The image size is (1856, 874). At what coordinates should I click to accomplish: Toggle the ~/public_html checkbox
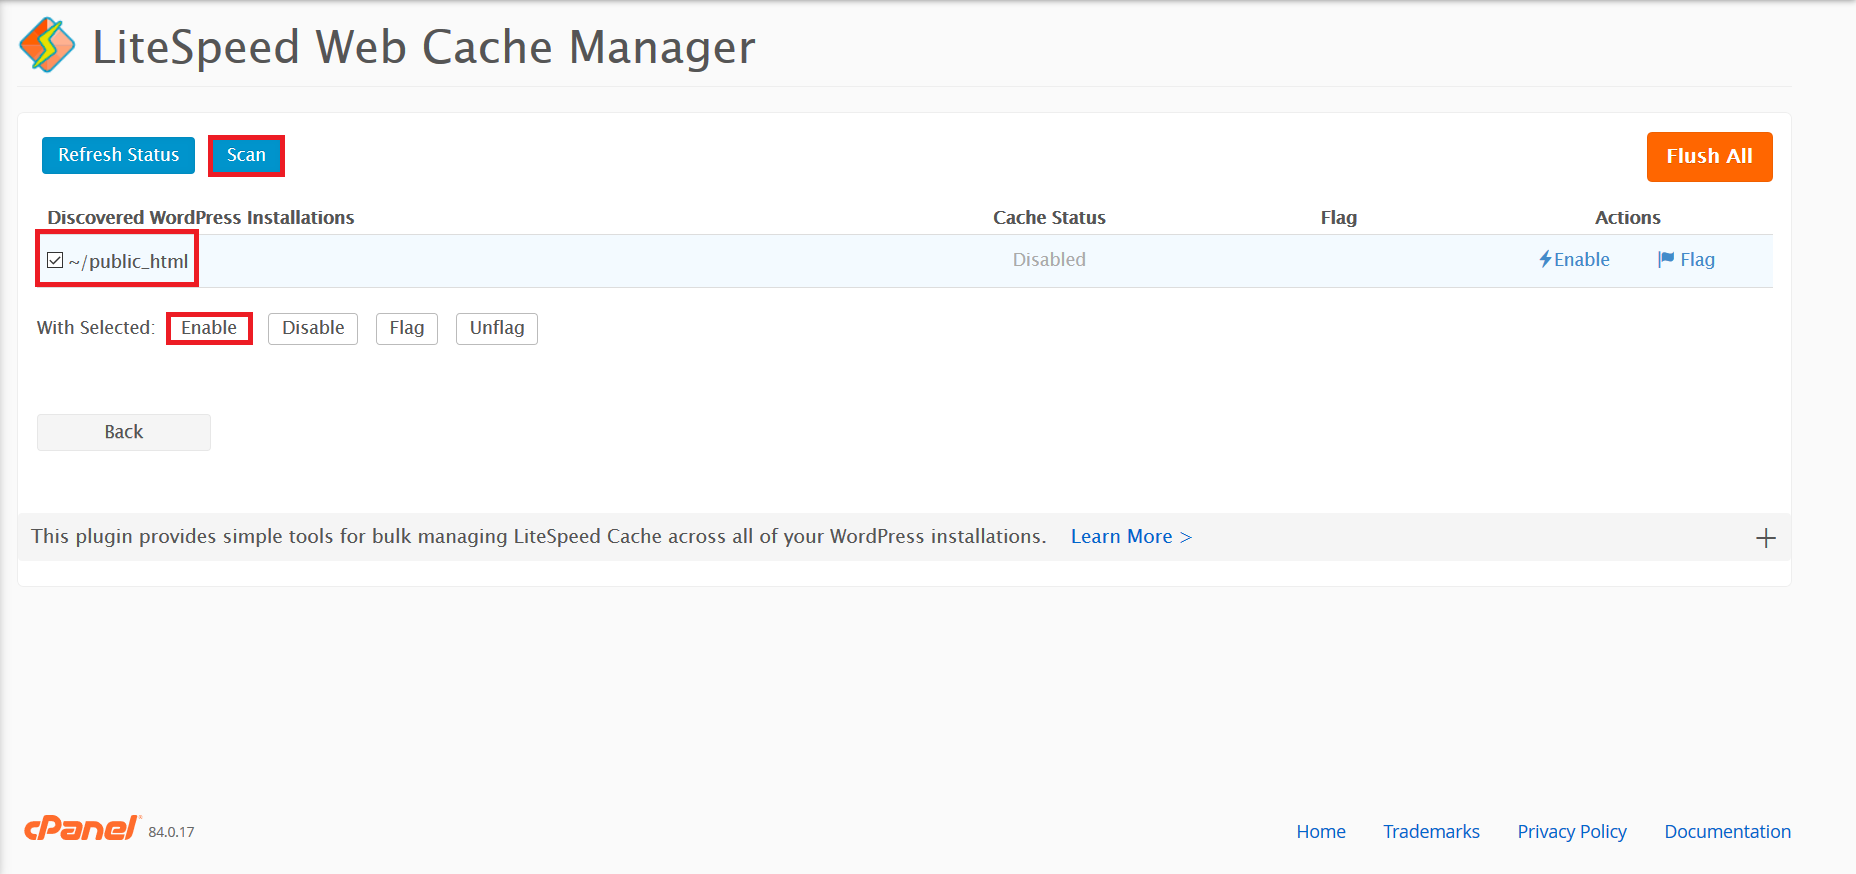(55, 260)
